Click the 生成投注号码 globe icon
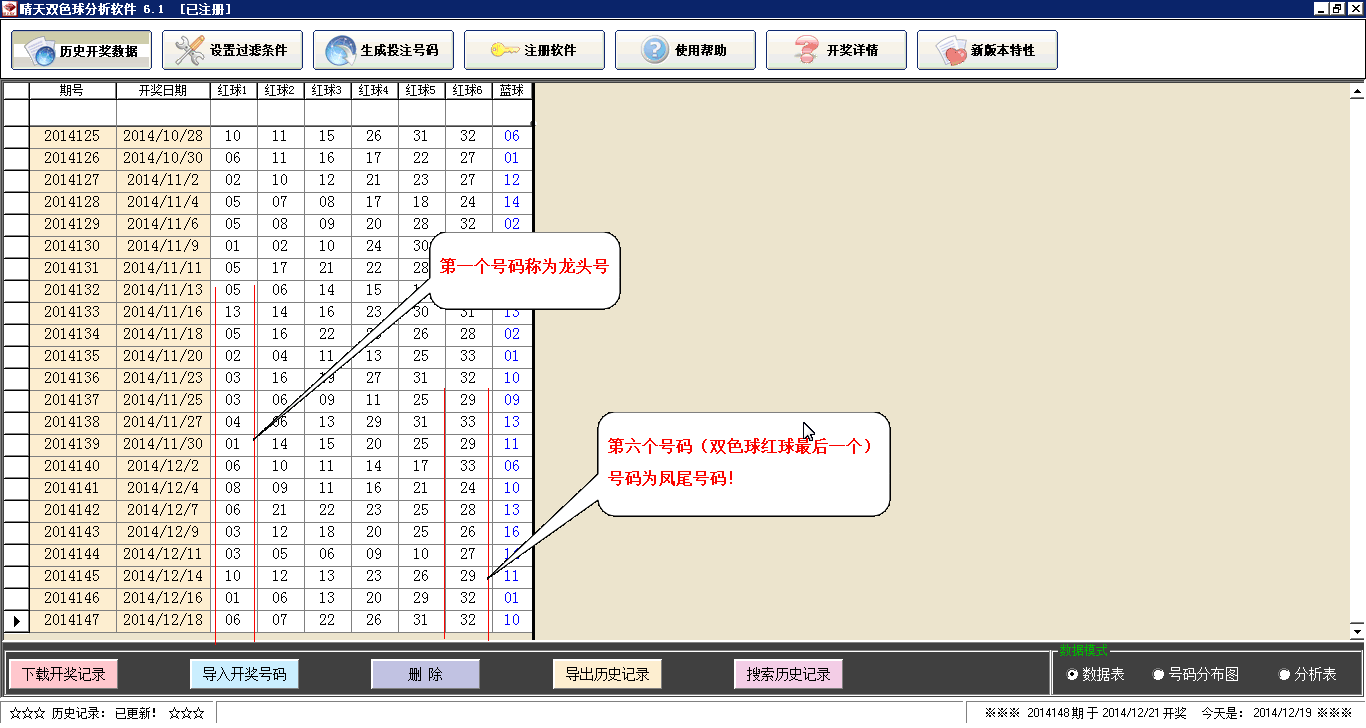Image resolution: width=1366 pixels, height=728 pixels. point(340,50)
